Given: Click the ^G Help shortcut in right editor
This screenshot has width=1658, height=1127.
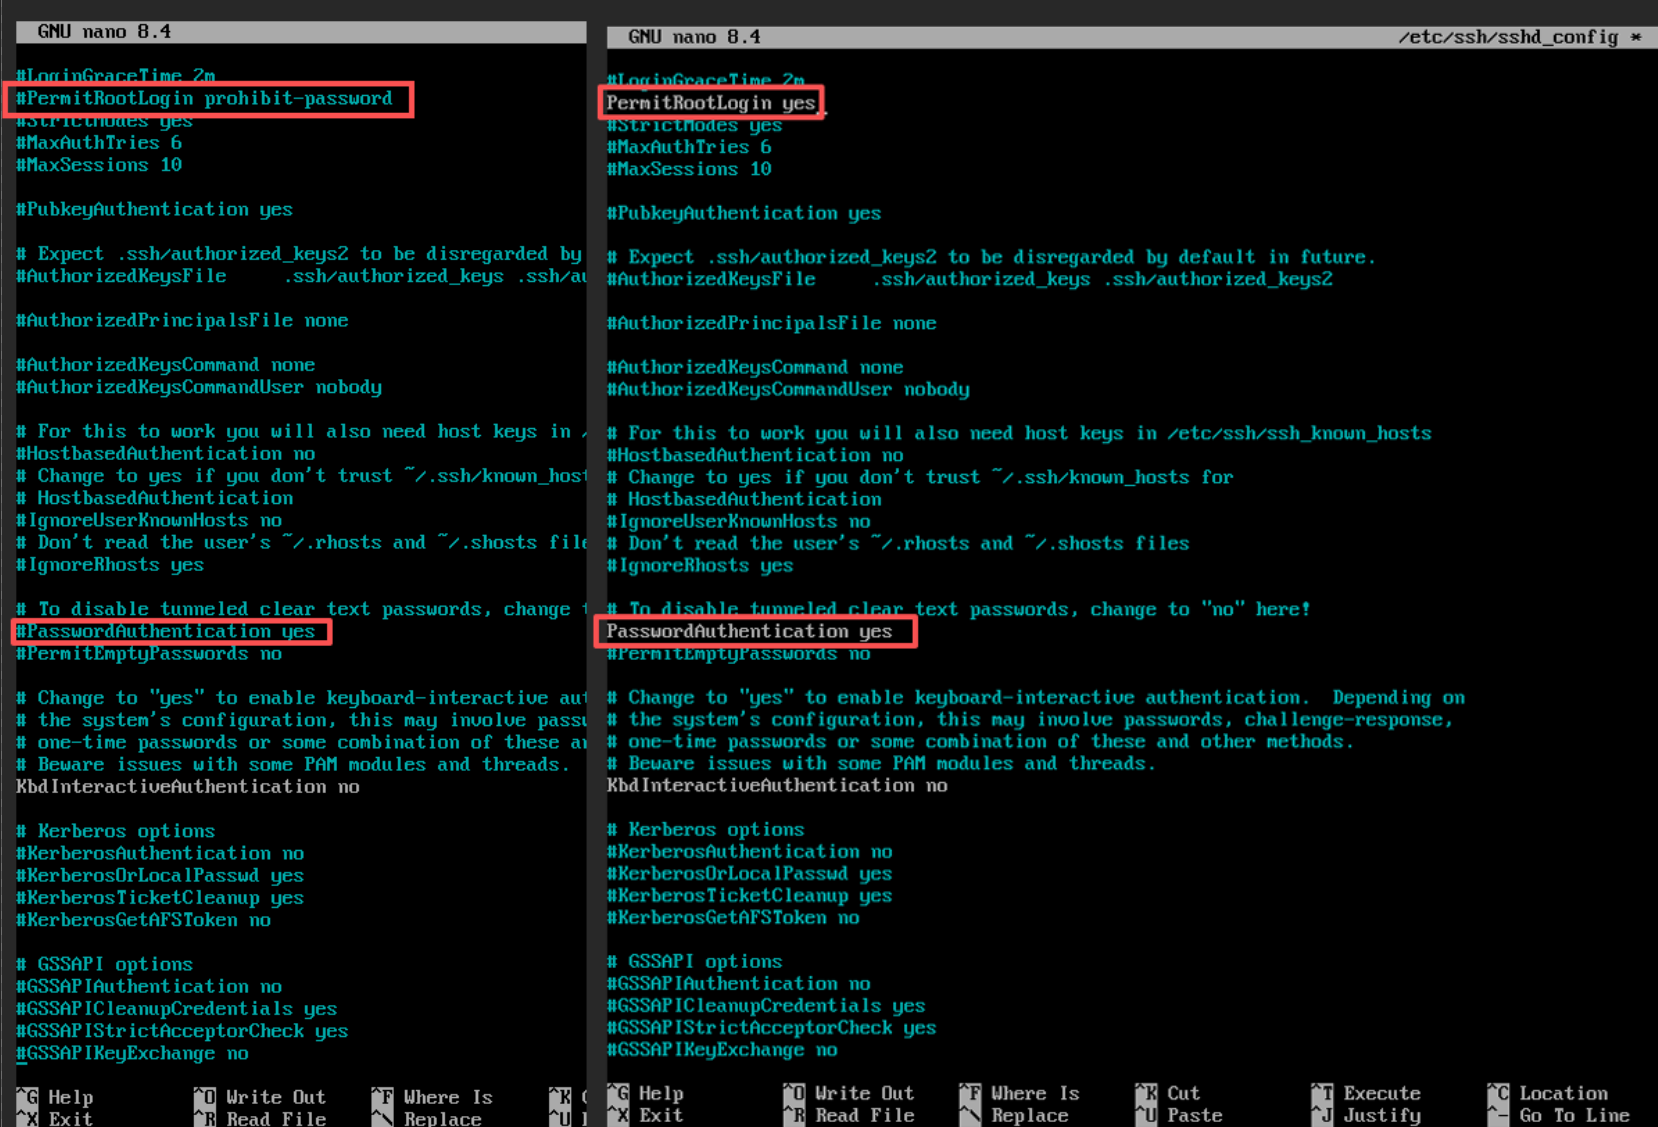Looking at the screenshot, I should click(646, 1093).
